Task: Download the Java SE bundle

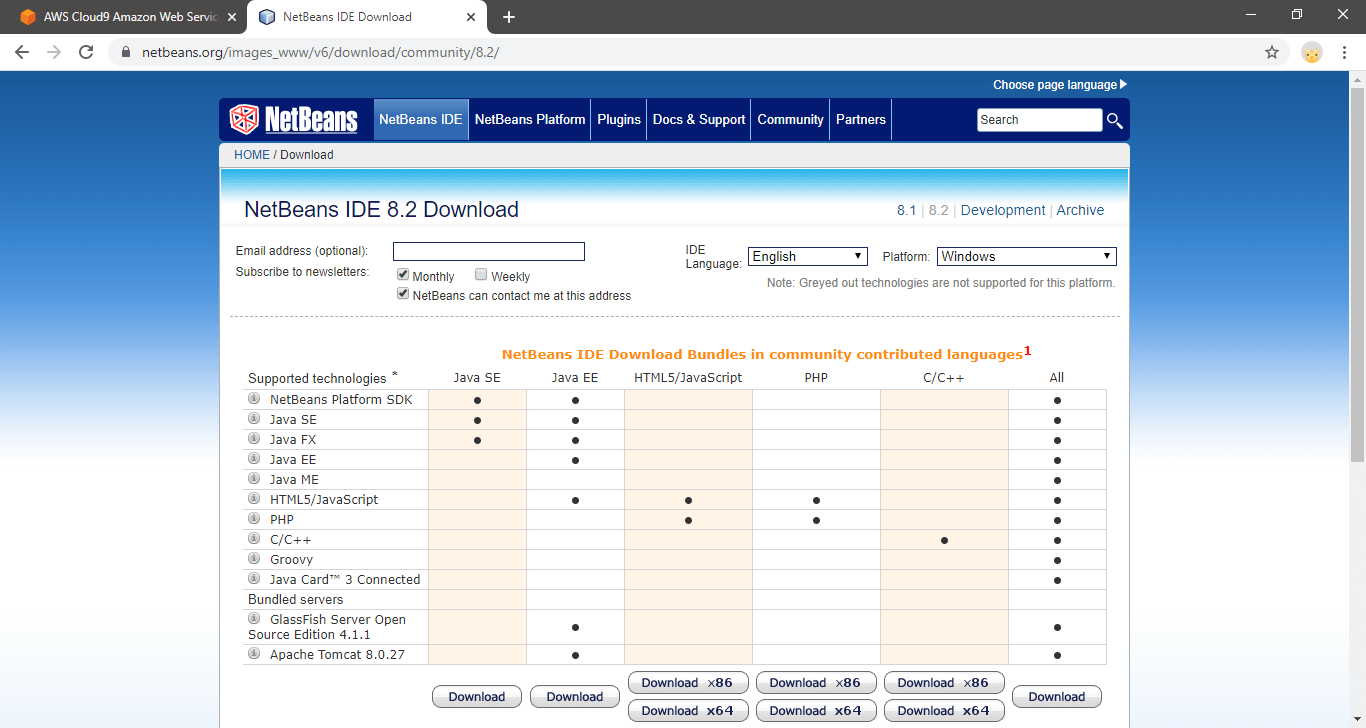Action: click(x=477, y=697)
